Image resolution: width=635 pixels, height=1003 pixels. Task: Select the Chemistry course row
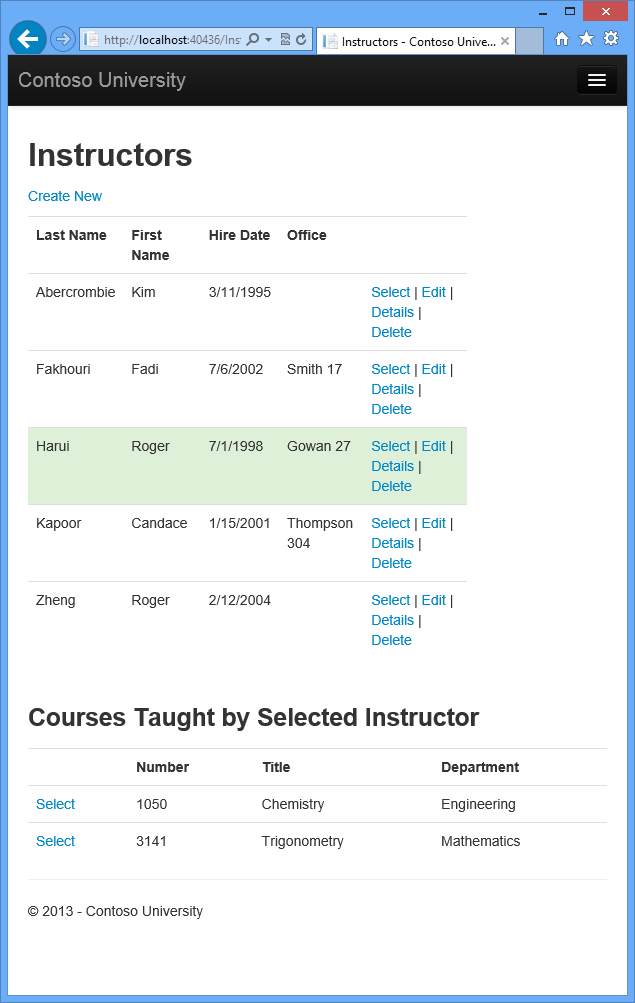pos(55,804)
